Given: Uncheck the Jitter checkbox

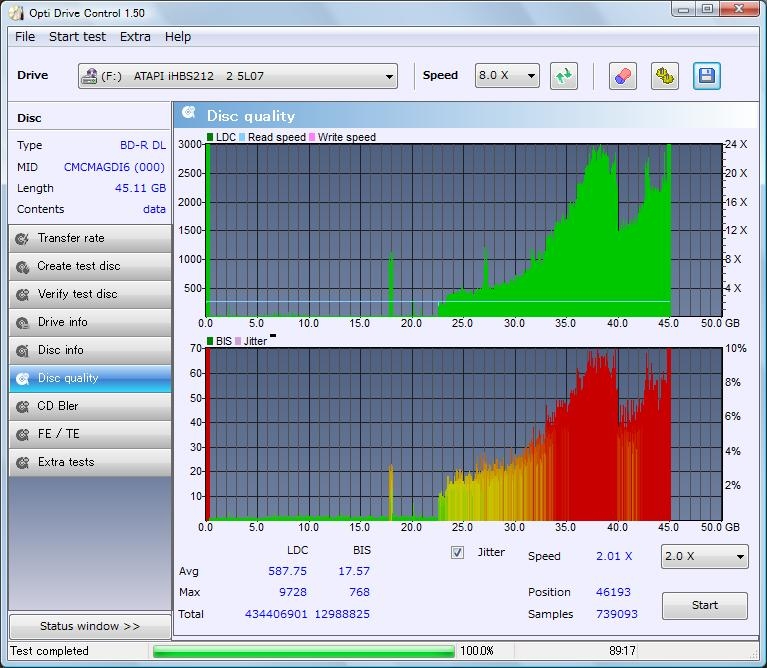Looking at the screenshot, I should click(x=458, y=552).
